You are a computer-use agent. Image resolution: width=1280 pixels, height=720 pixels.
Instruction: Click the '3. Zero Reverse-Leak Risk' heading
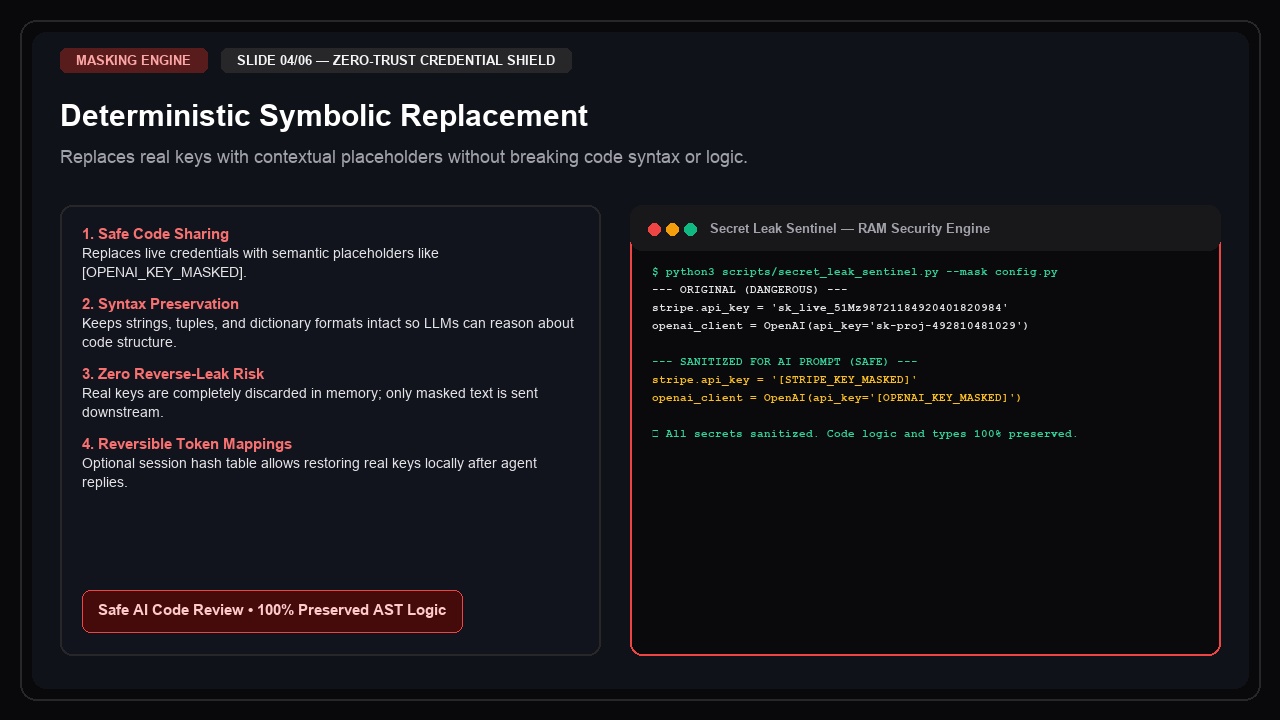pos(173,374)
